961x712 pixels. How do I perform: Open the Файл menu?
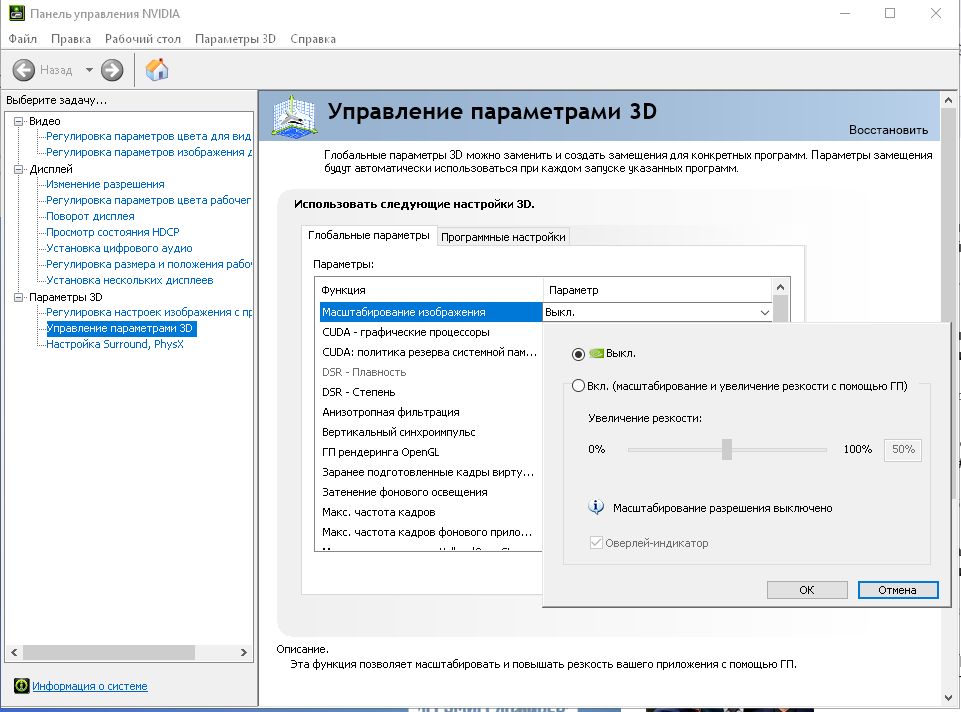pos(23,39)
